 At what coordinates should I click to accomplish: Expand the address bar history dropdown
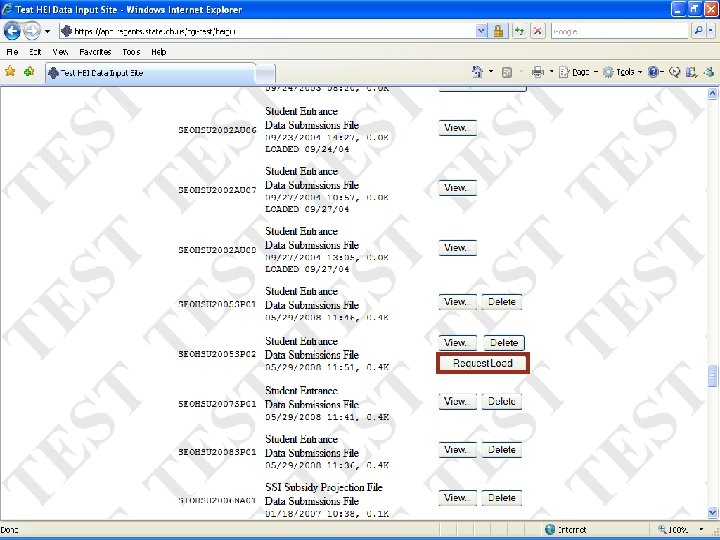click(481, 31)
